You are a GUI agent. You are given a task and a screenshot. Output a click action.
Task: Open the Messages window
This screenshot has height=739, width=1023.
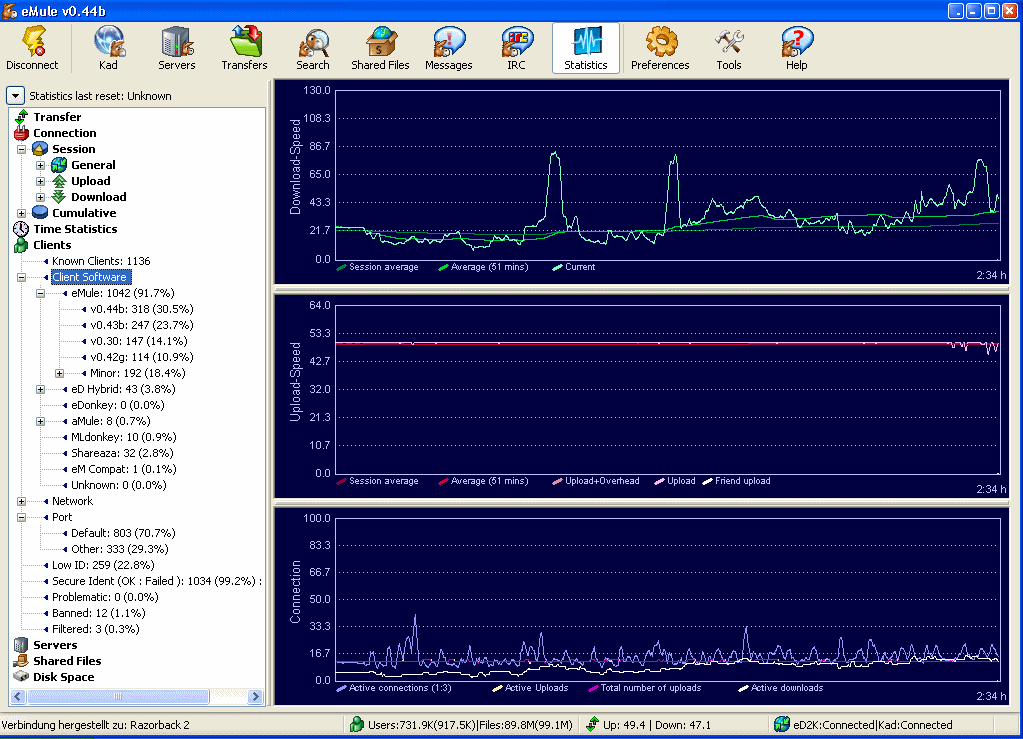(448, 47)
